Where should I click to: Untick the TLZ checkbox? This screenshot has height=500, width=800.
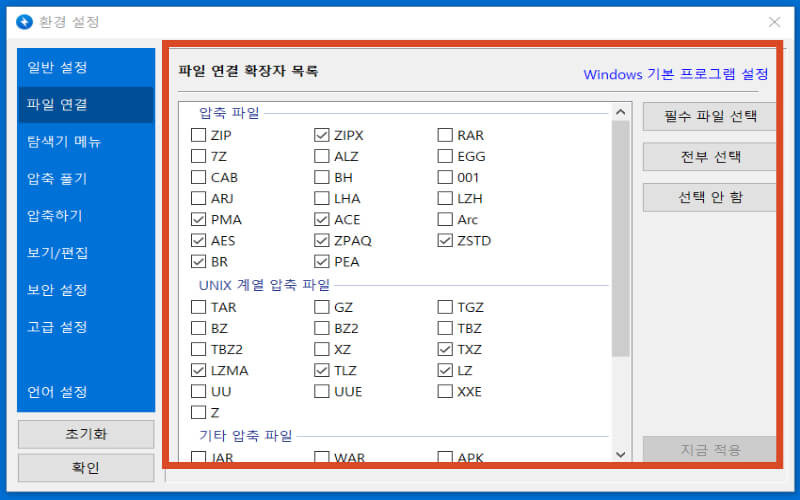click(321, 370)
